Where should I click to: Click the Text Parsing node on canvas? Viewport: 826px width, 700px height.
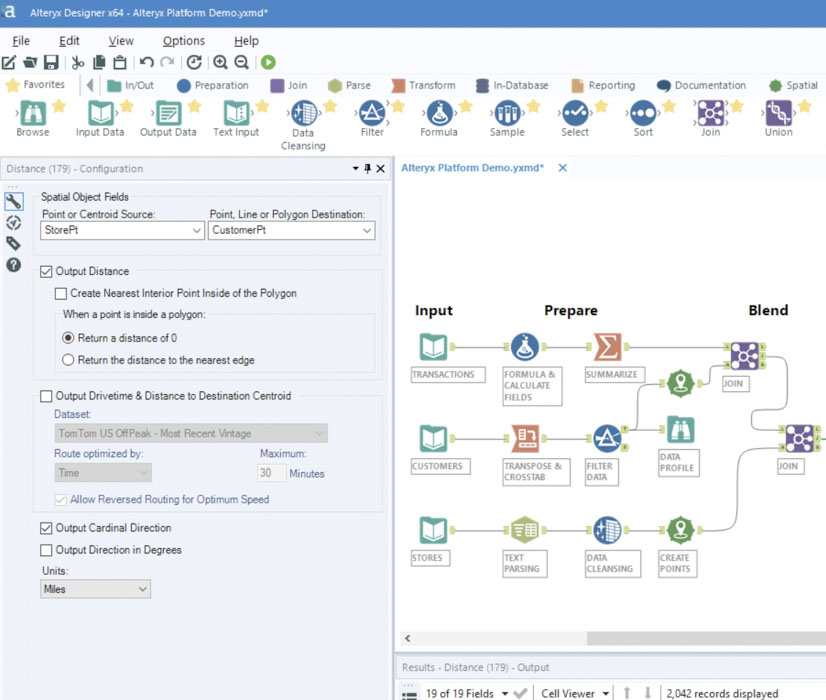[x=525, y=530]
